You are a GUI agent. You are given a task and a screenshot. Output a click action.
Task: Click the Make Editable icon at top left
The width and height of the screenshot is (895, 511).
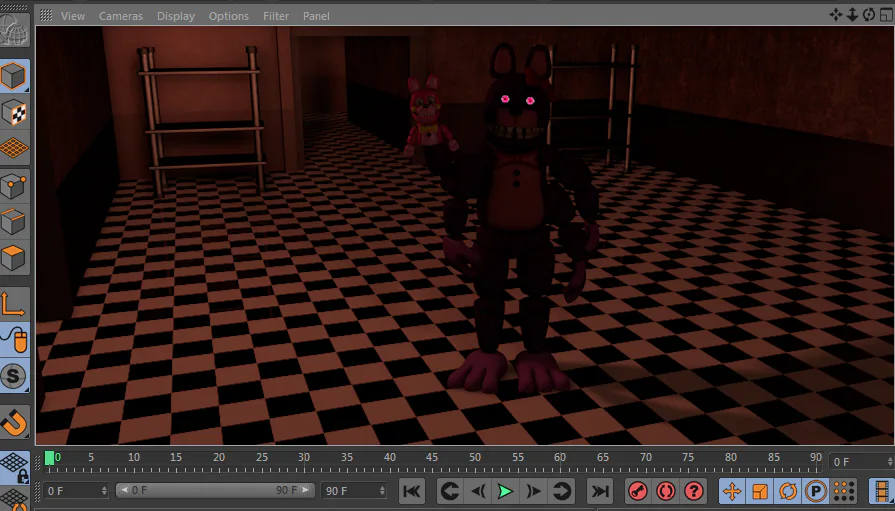[x=14, y=29]
